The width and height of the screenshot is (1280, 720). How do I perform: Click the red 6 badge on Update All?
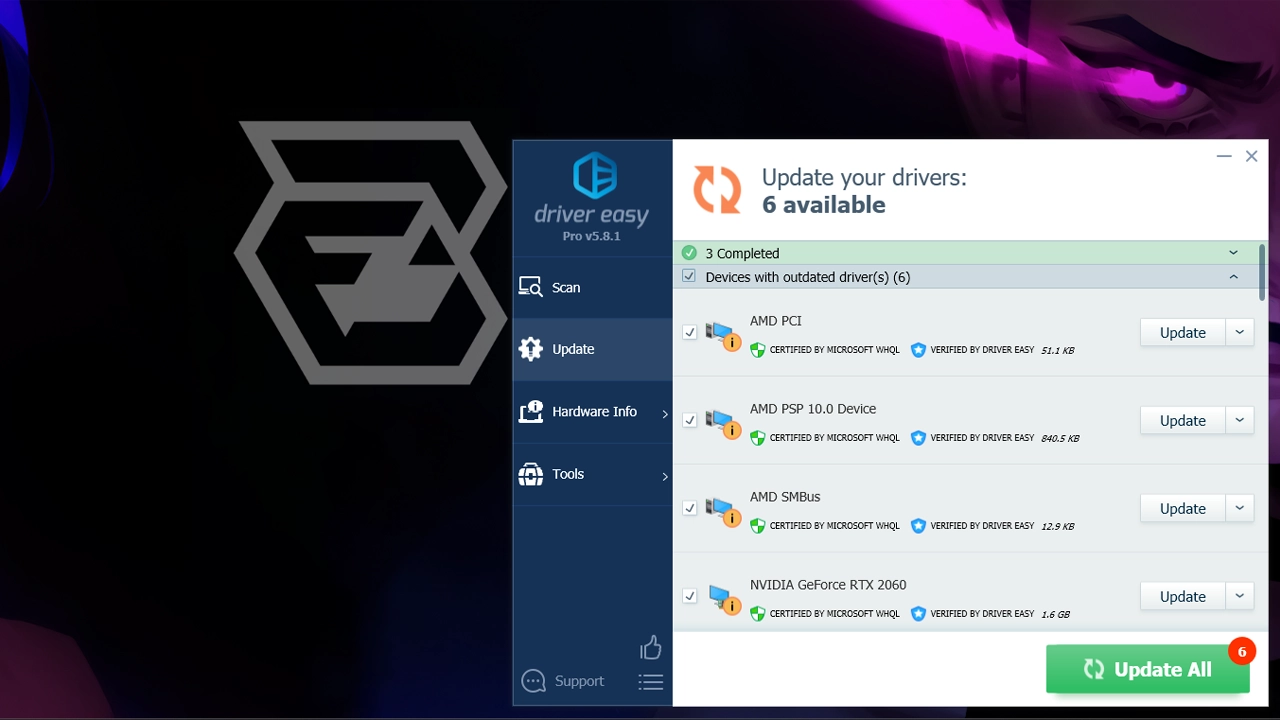1242,651
